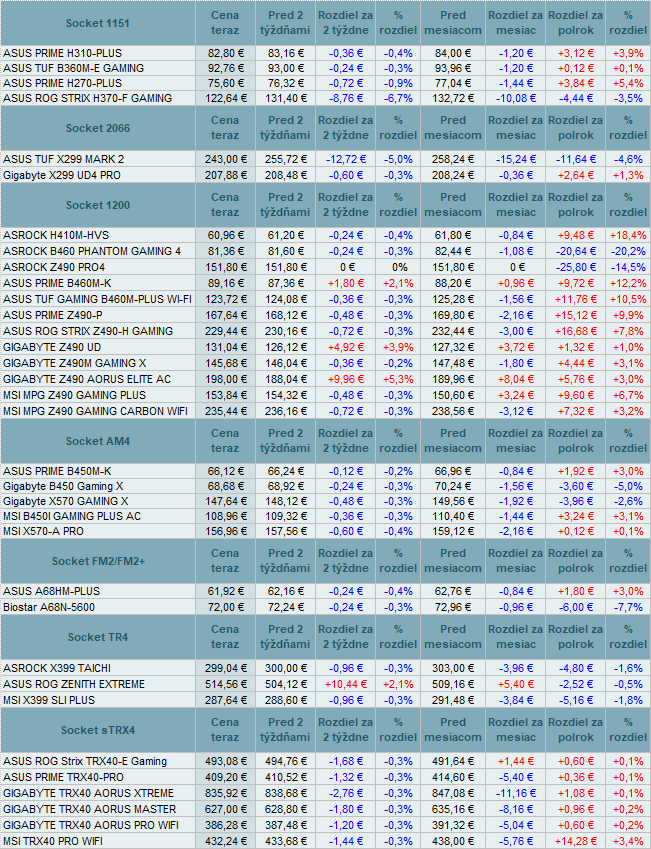Click MSI X399 SLI PLUS product name
The width and height of the screenshot is (651, 849).
(x=49, y=700)
